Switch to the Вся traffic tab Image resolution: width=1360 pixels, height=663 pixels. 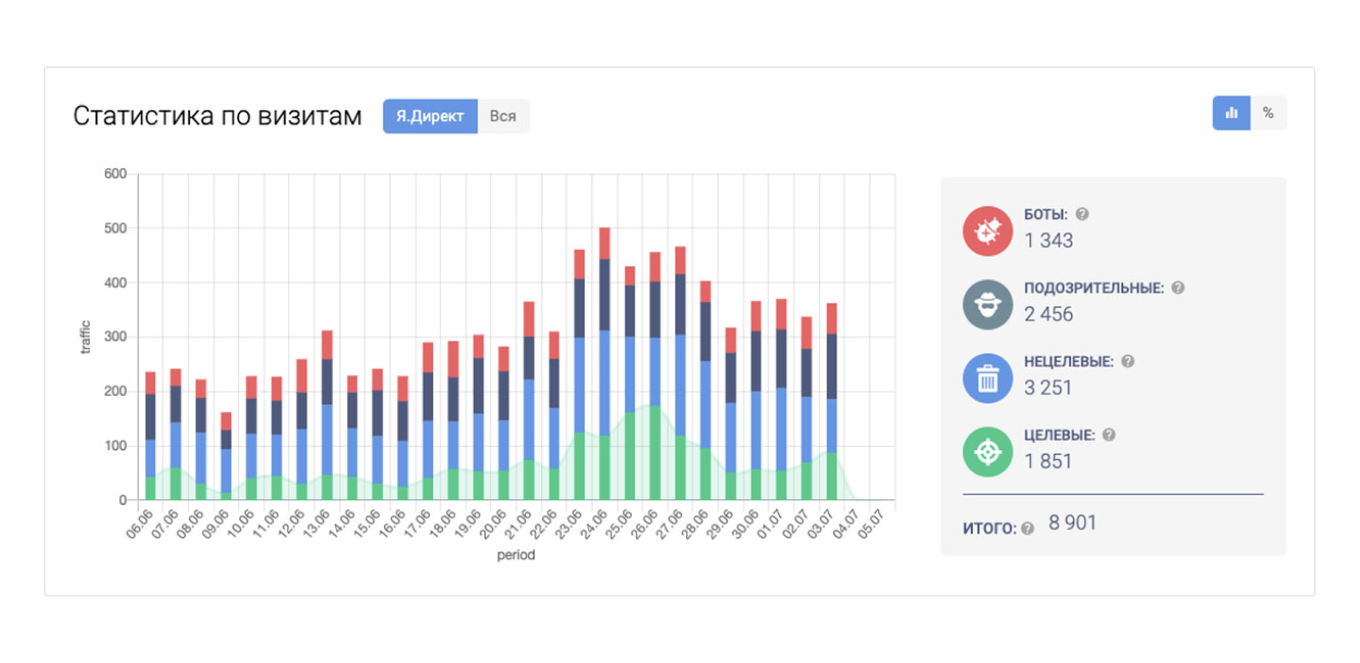click(503, 116)
